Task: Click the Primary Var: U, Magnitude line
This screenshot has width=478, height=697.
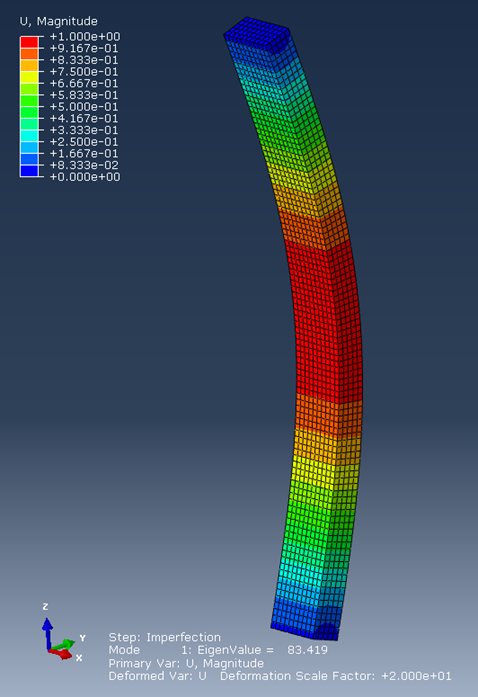Action: click(186, 663)
